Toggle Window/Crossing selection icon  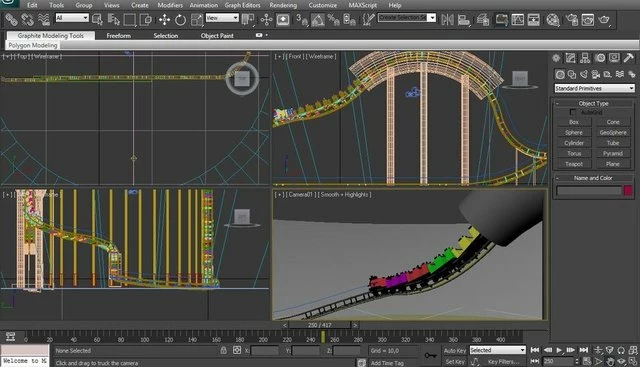pos(146,19)
